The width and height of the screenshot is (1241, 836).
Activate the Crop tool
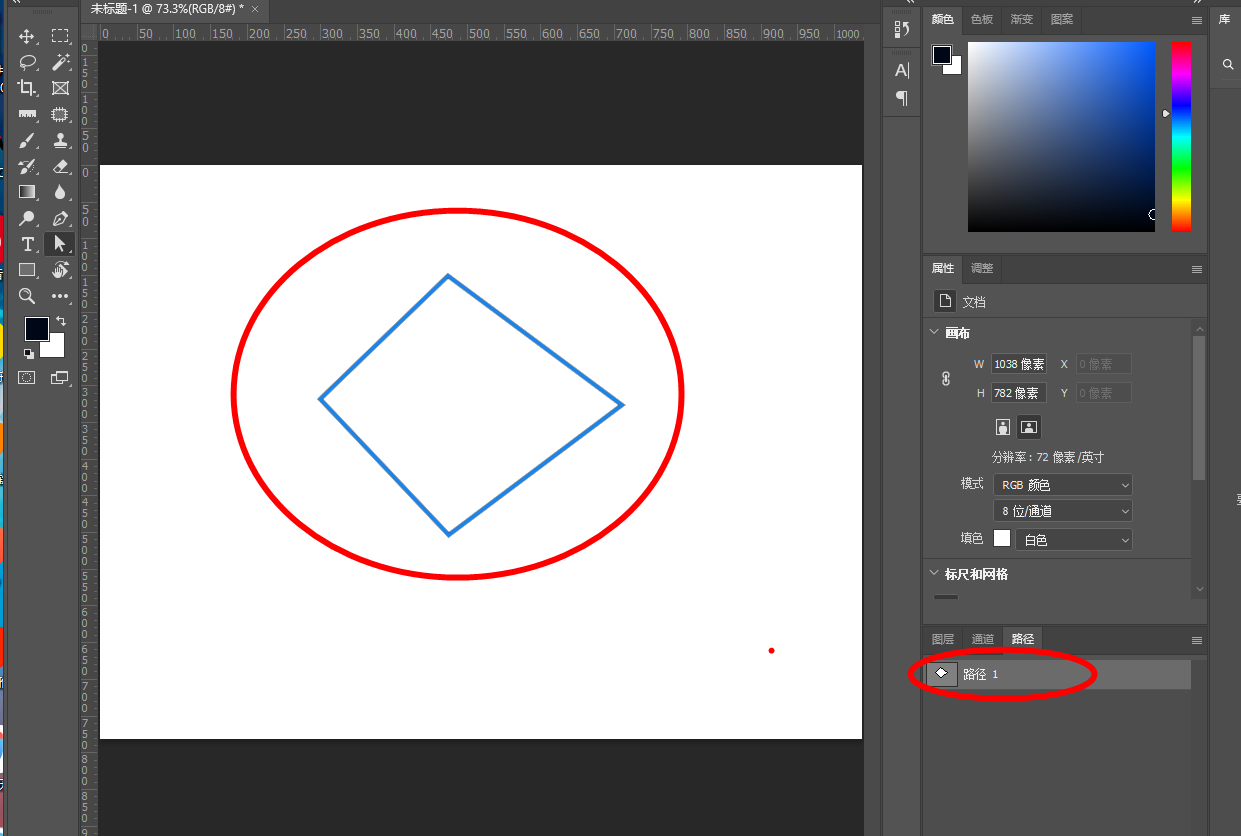[27, 88]
